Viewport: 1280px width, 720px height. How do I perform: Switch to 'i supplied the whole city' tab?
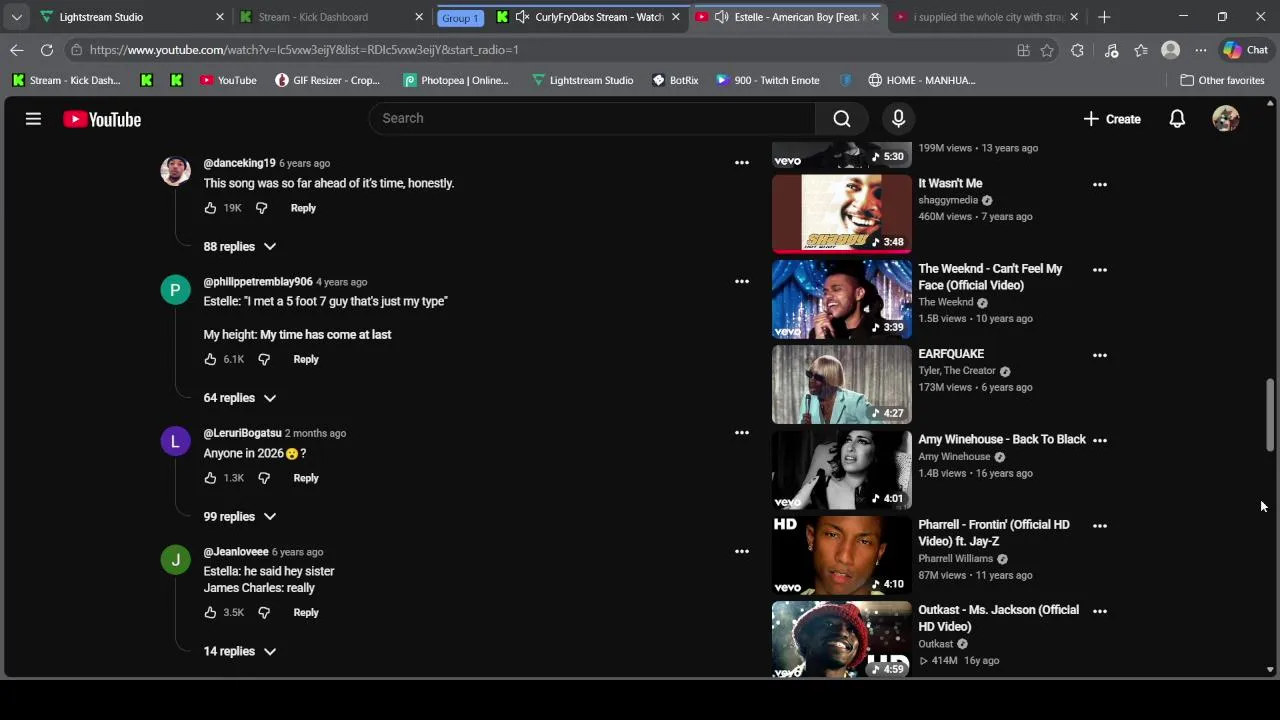[x=987, y=17]
